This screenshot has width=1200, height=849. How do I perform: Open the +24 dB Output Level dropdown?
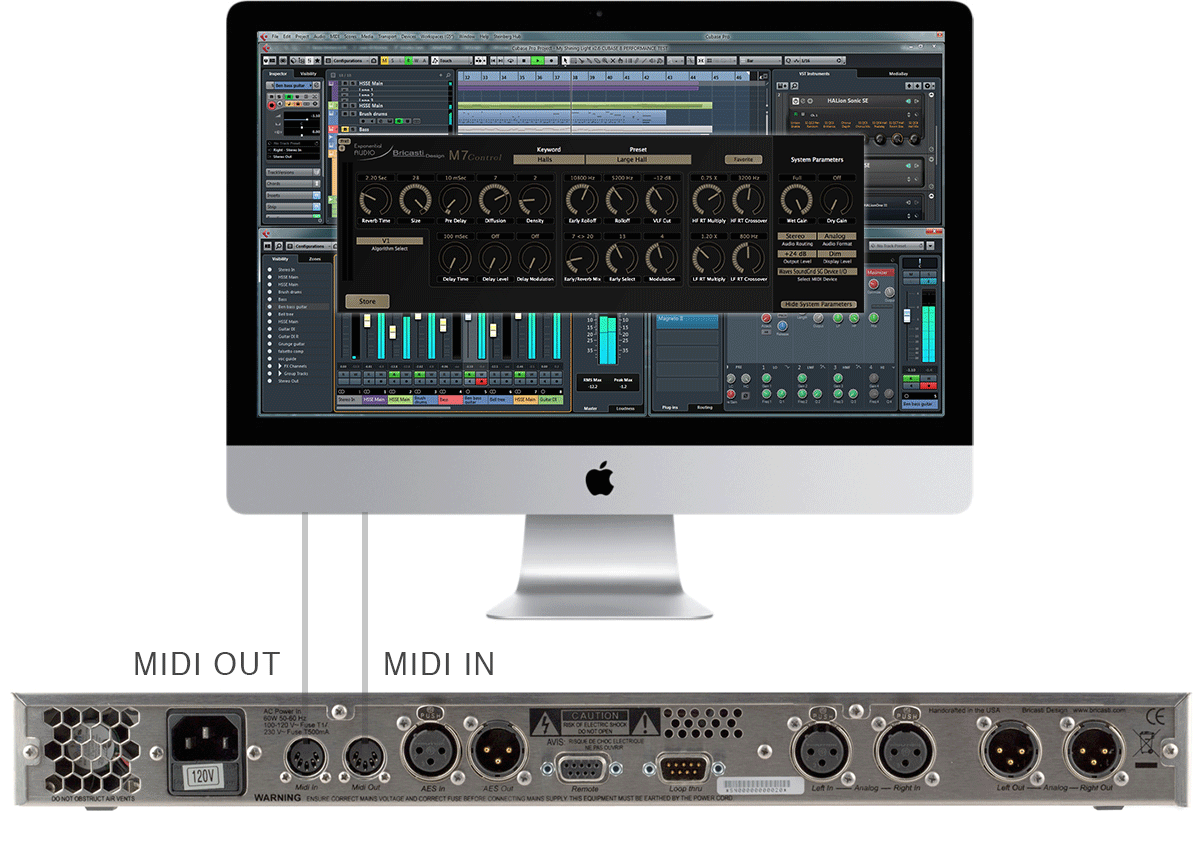(797, 254)
